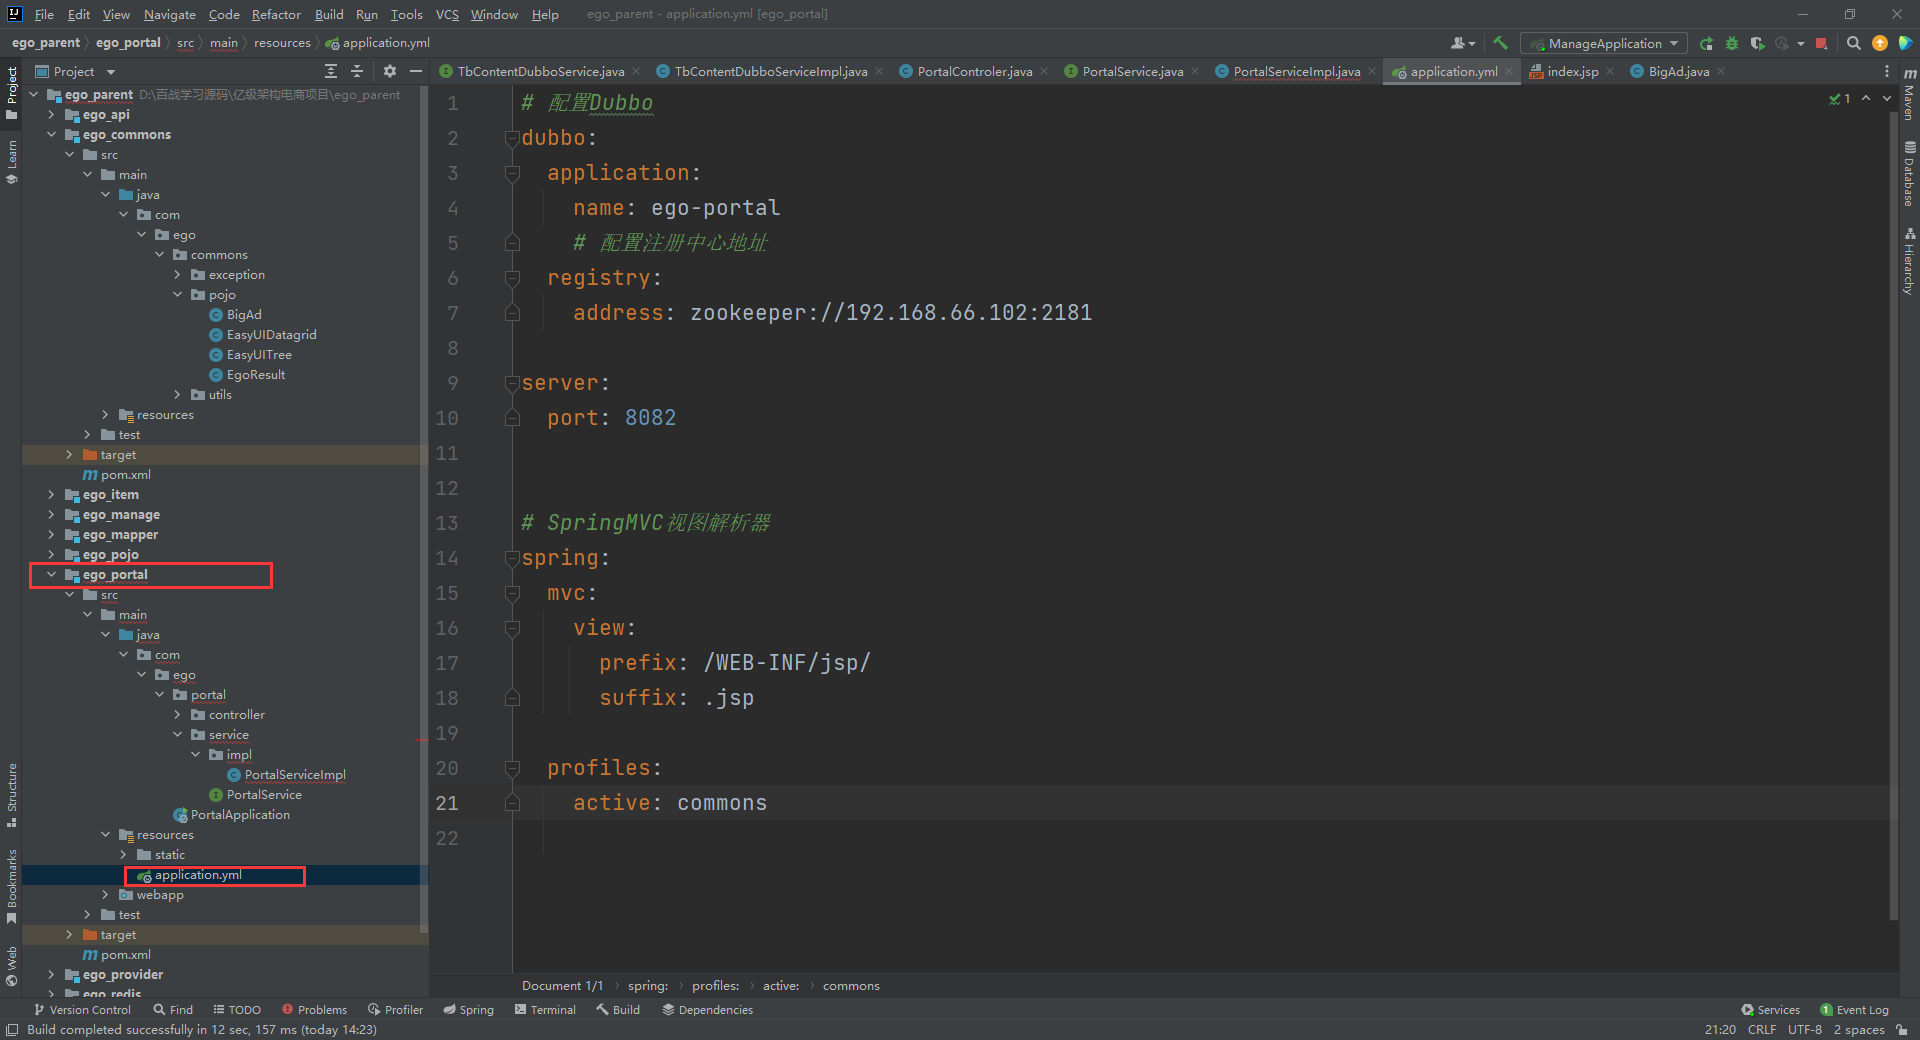This screenshot has height=1040, width=1920.
Task: Toggle the TODO tool window
Action: click(x=237, y=1010)
